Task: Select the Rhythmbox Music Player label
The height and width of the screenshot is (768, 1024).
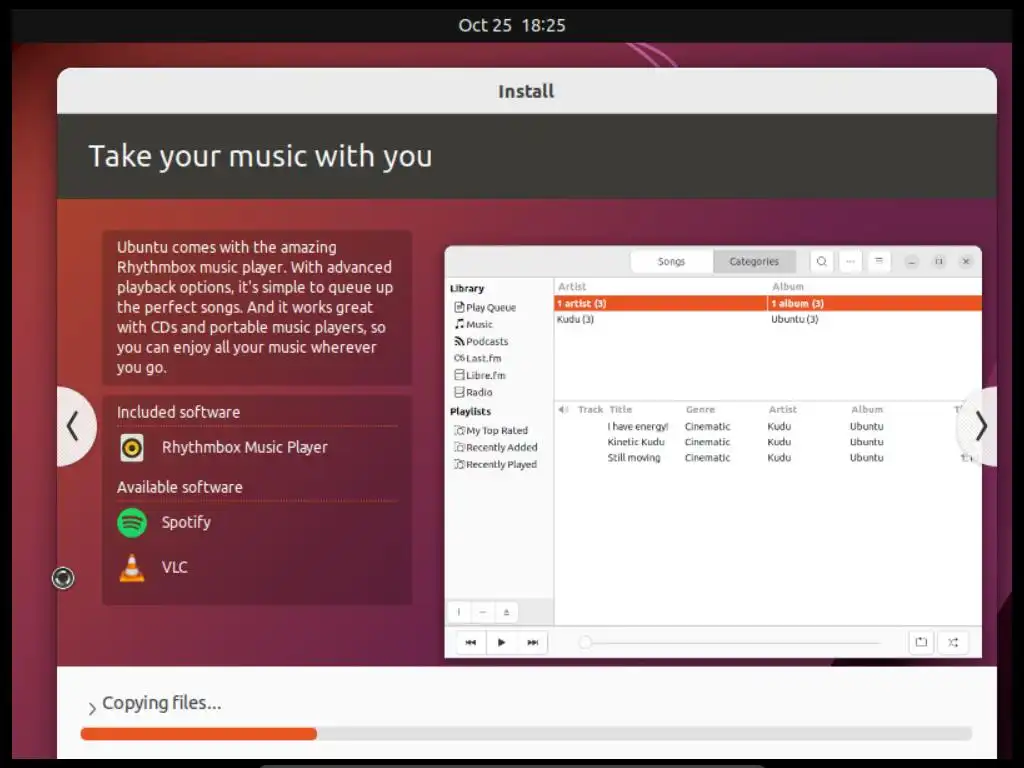Action: coord(245,447)
